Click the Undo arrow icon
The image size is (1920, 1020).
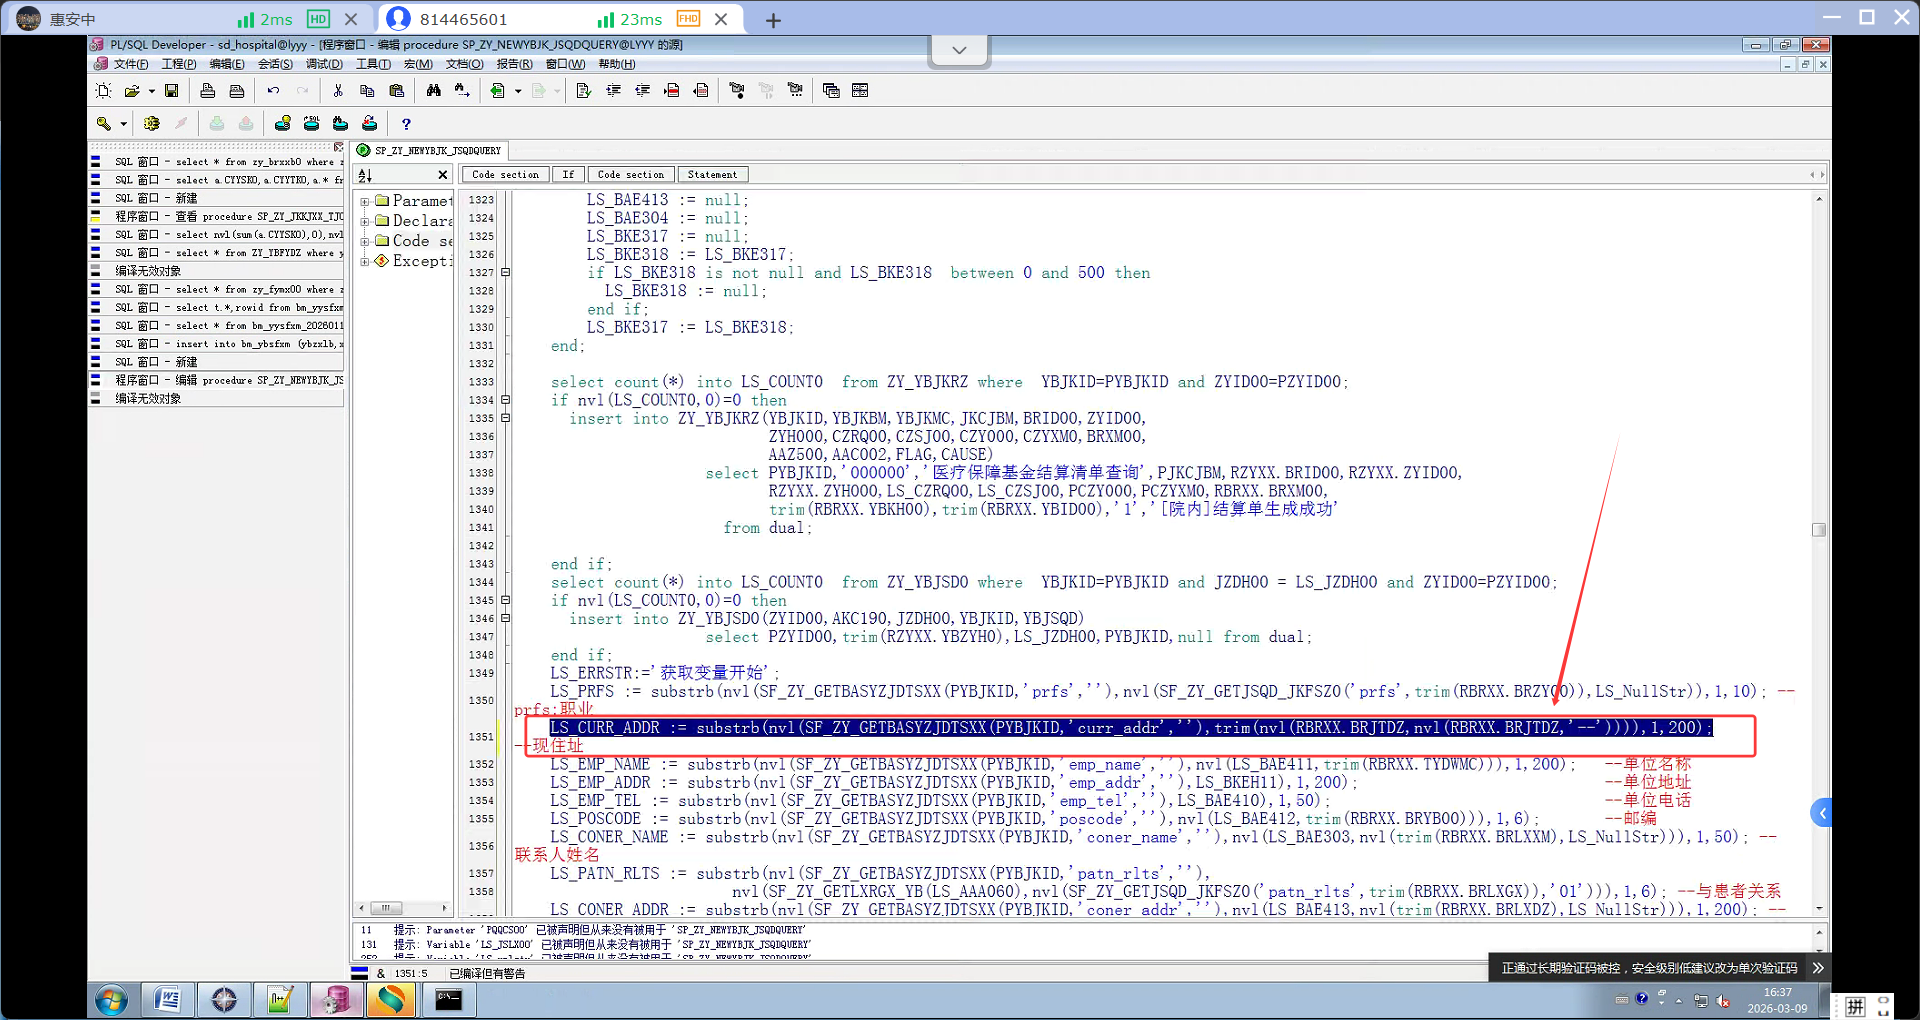click(273, 91)
